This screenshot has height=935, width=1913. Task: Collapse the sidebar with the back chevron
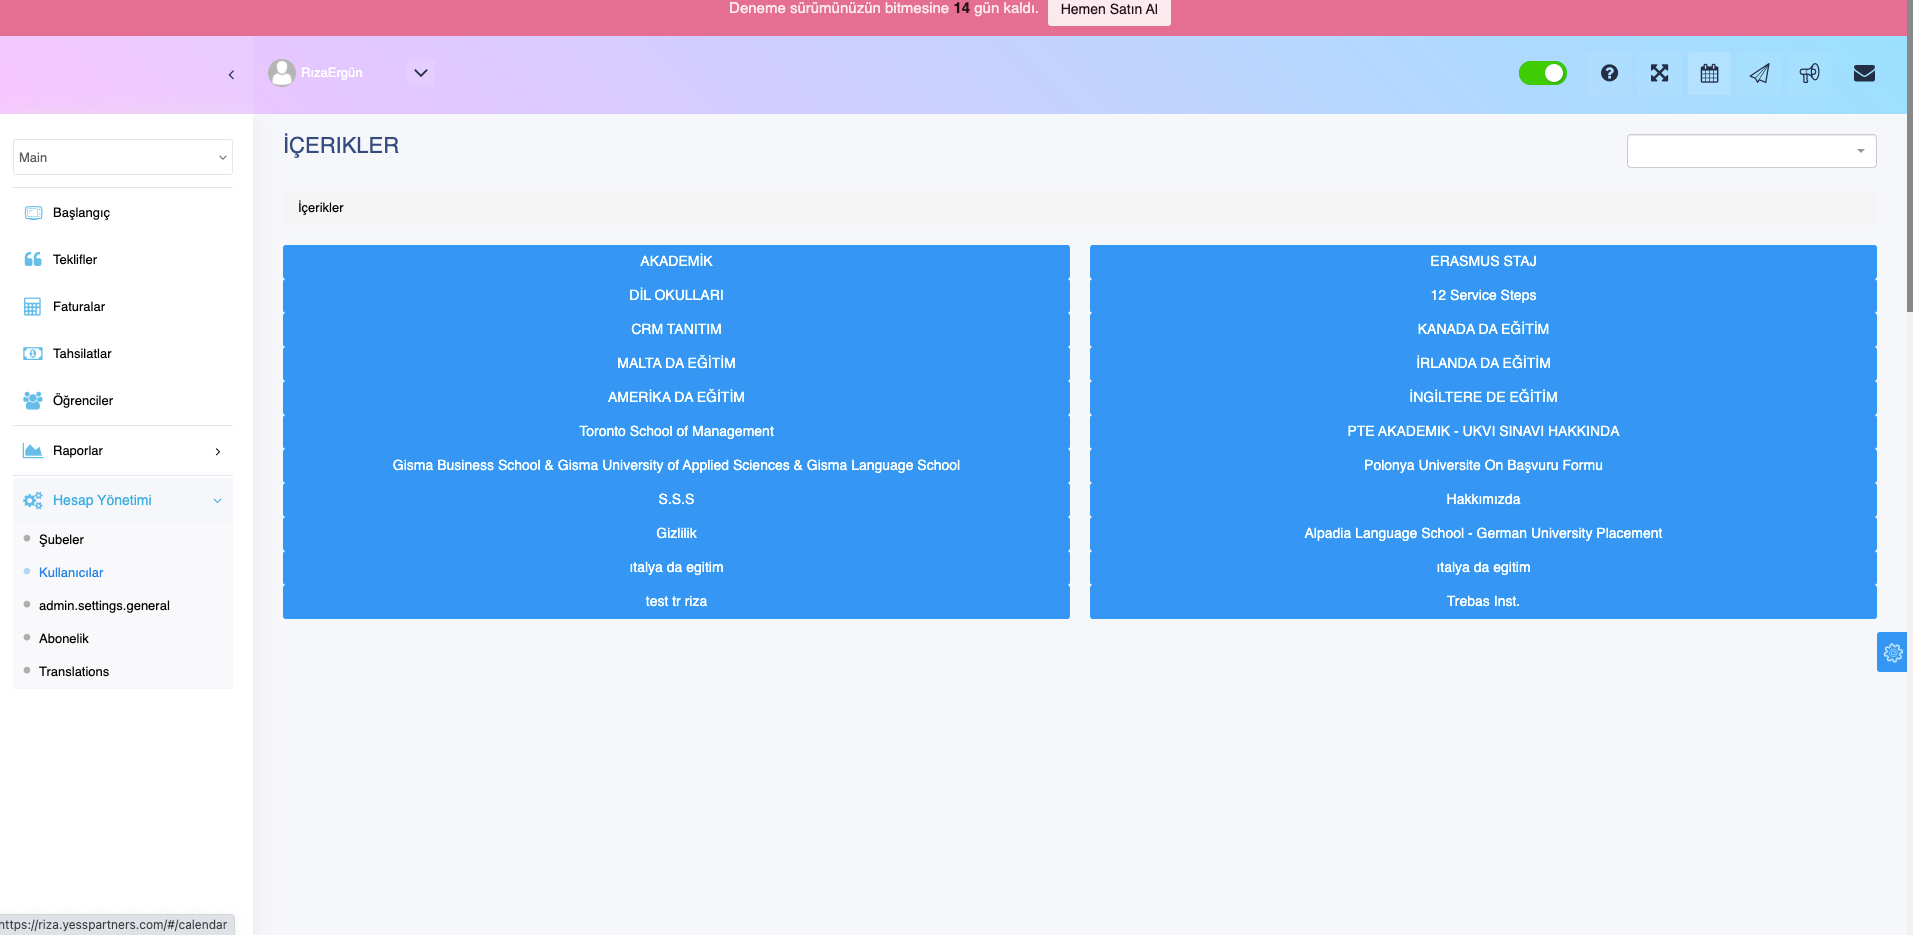pos(231,74)
